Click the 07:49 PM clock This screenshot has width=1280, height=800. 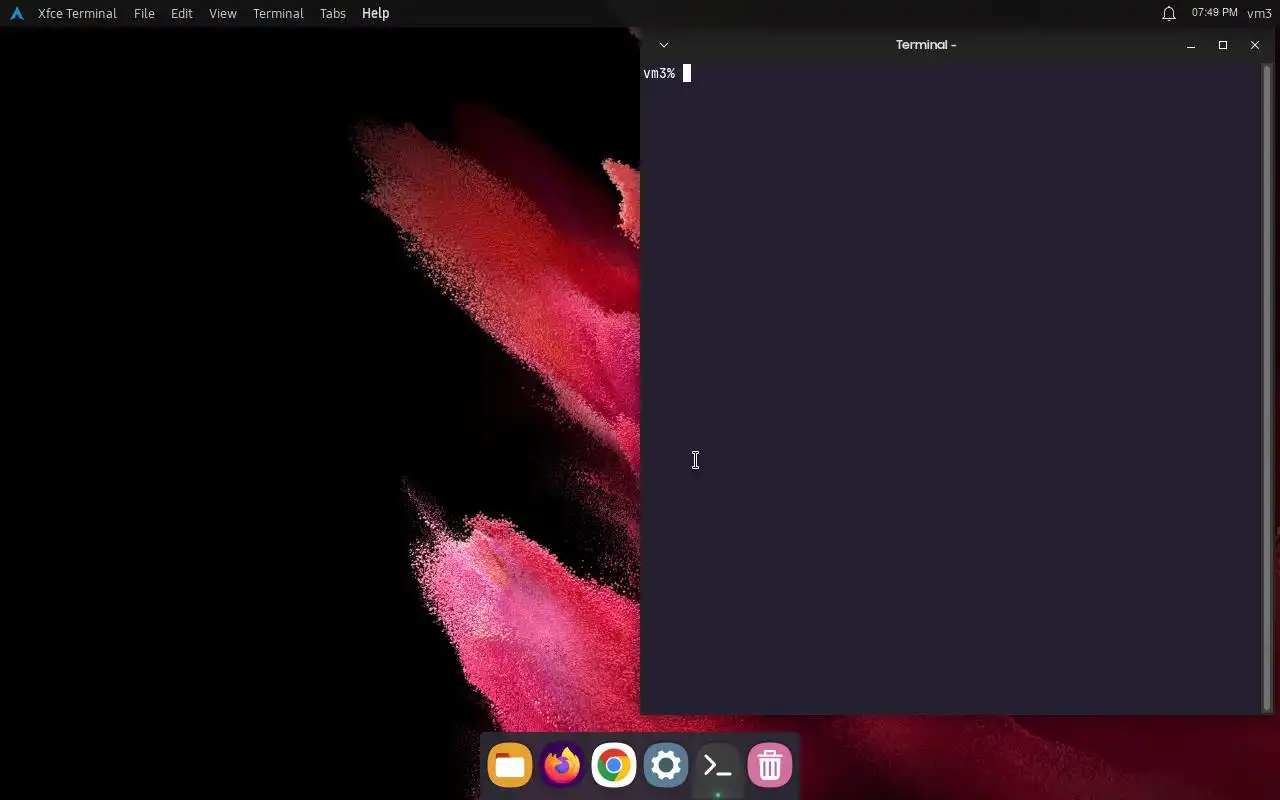point(1215,13)
